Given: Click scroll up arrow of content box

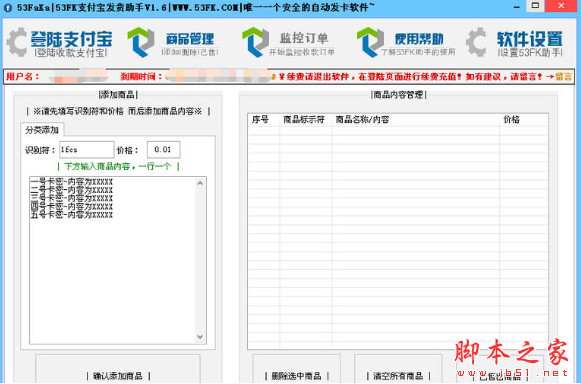Looking at the screenshot, I should [x=200, y=183].
